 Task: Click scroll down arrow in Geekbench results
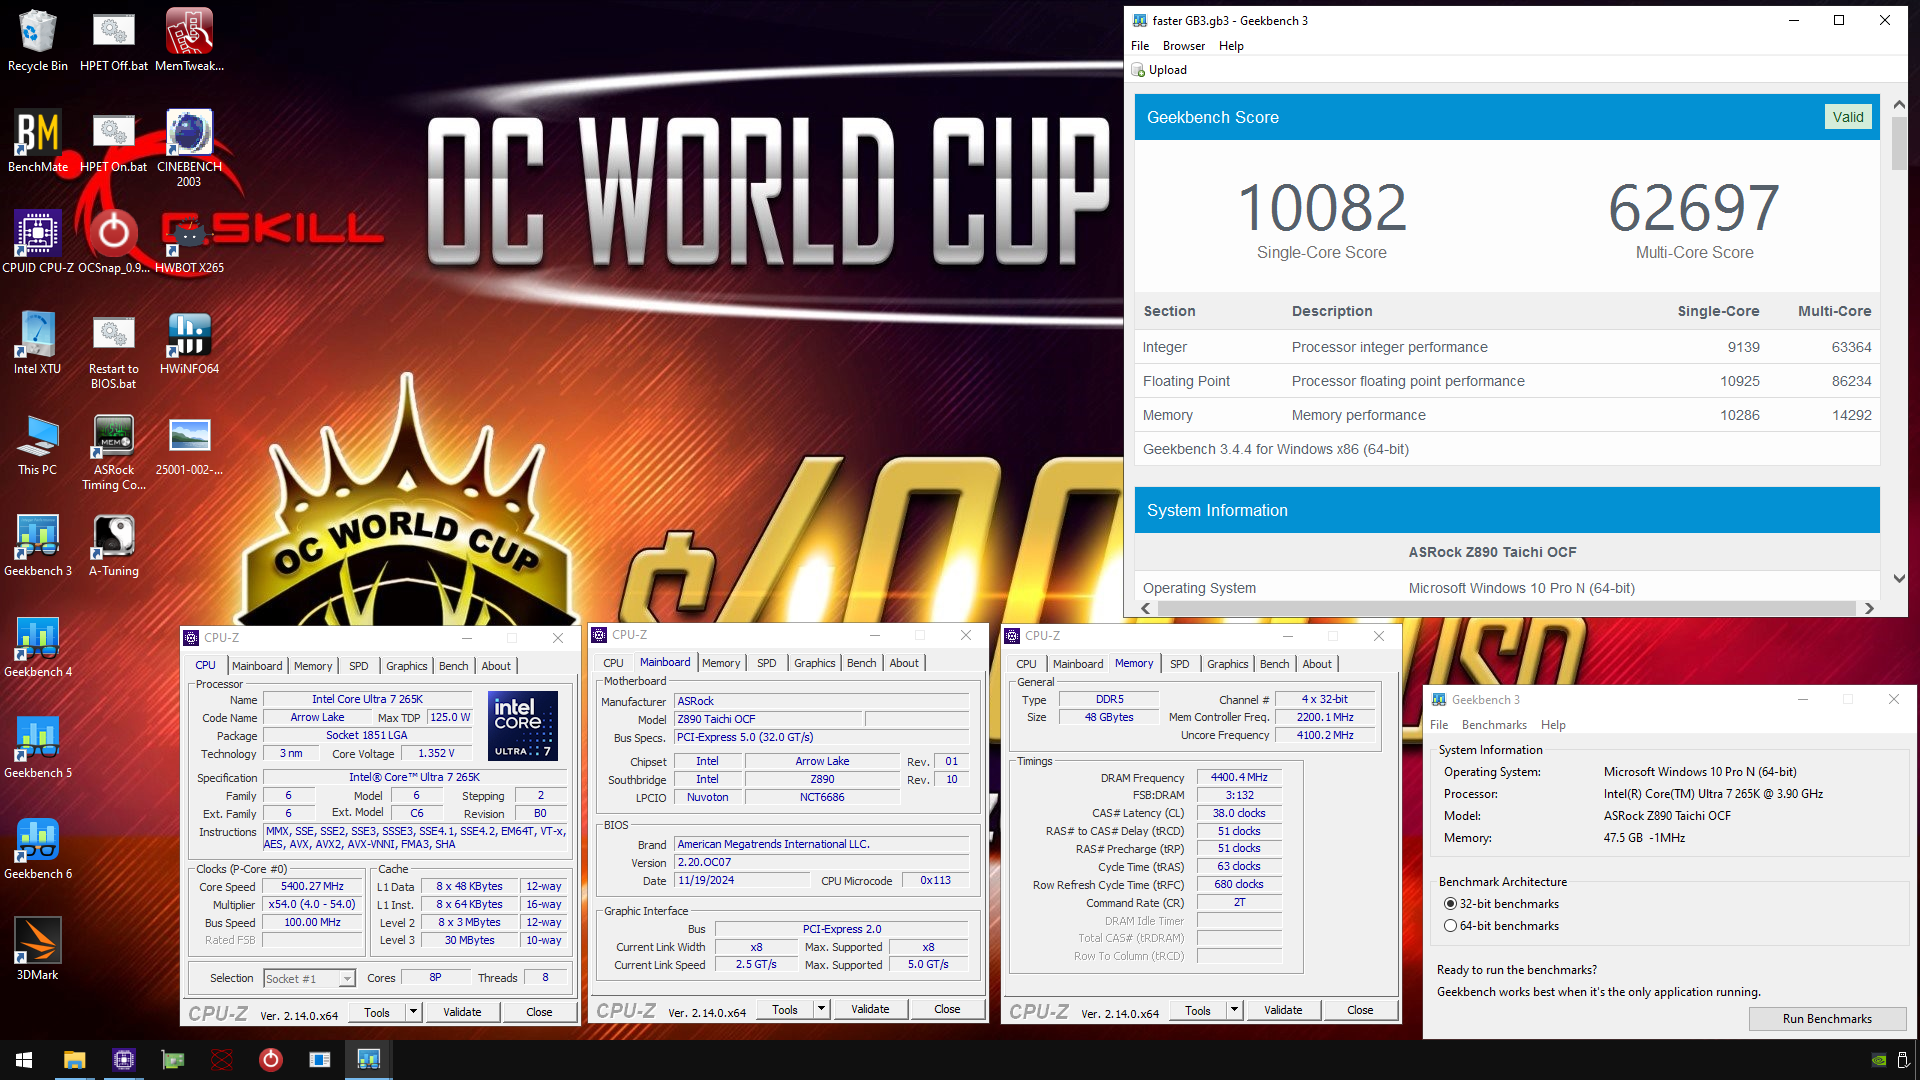point(1899,579)
